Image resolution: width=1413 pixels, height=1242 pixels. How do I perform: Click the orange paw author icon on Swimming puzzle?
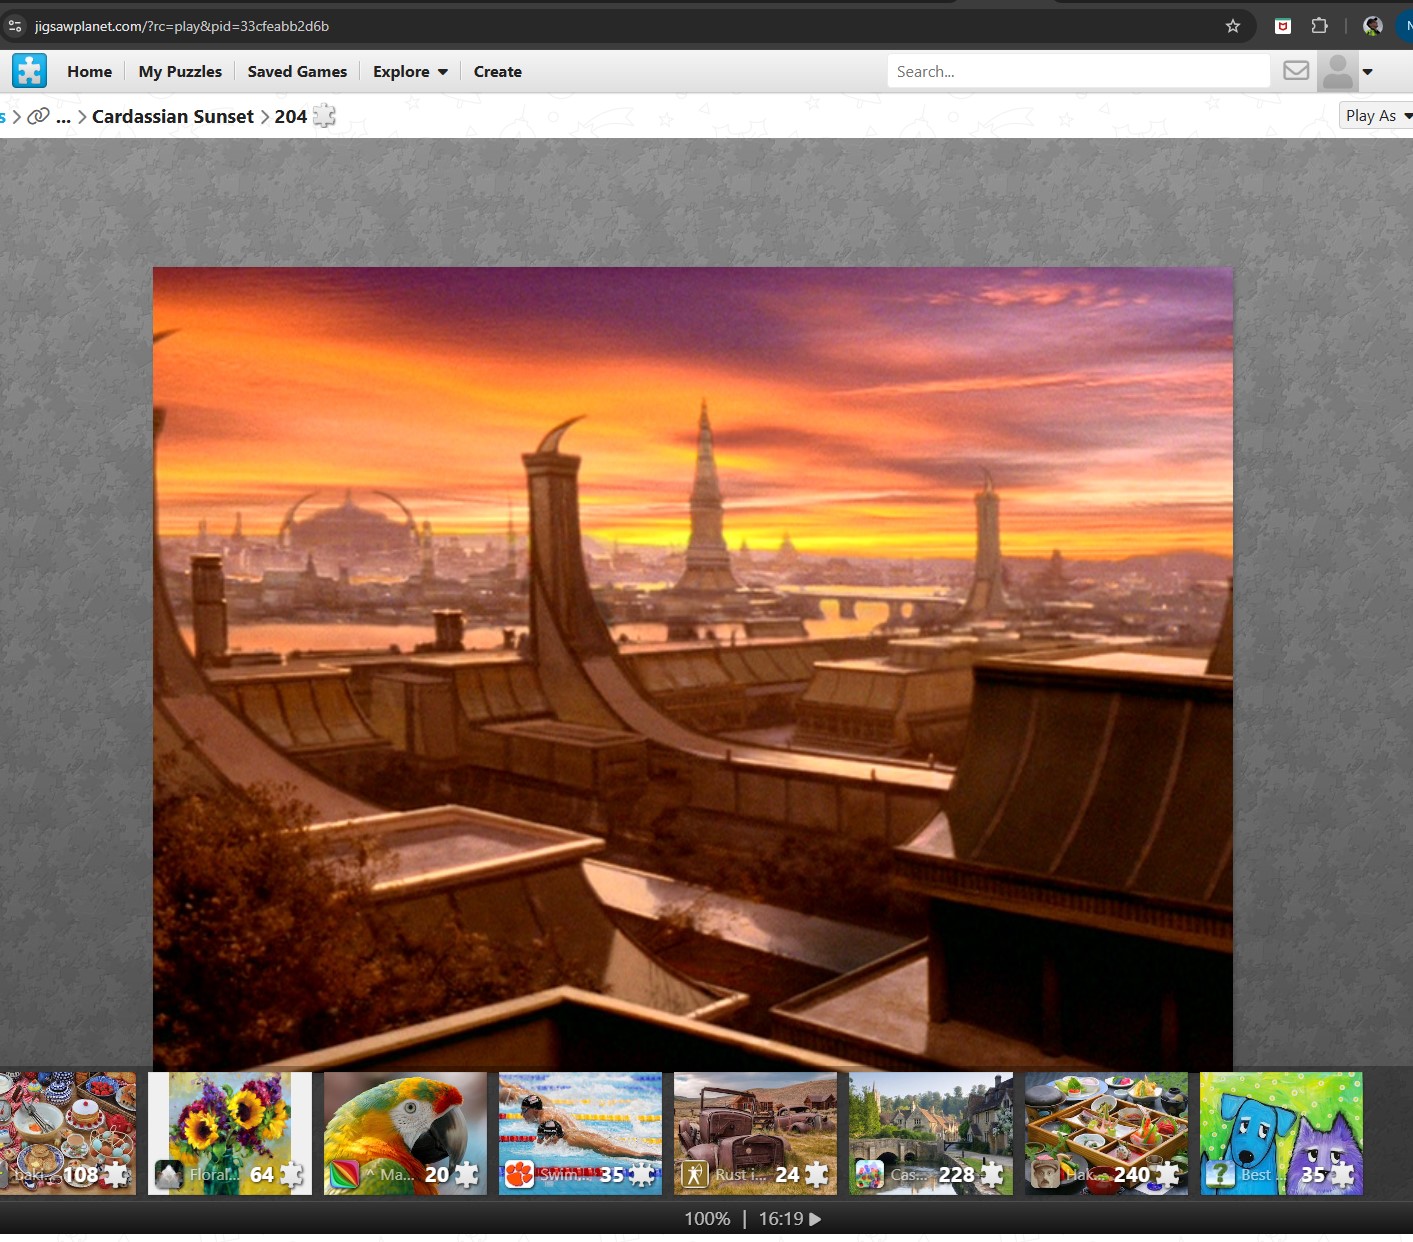click(519, 1174)
